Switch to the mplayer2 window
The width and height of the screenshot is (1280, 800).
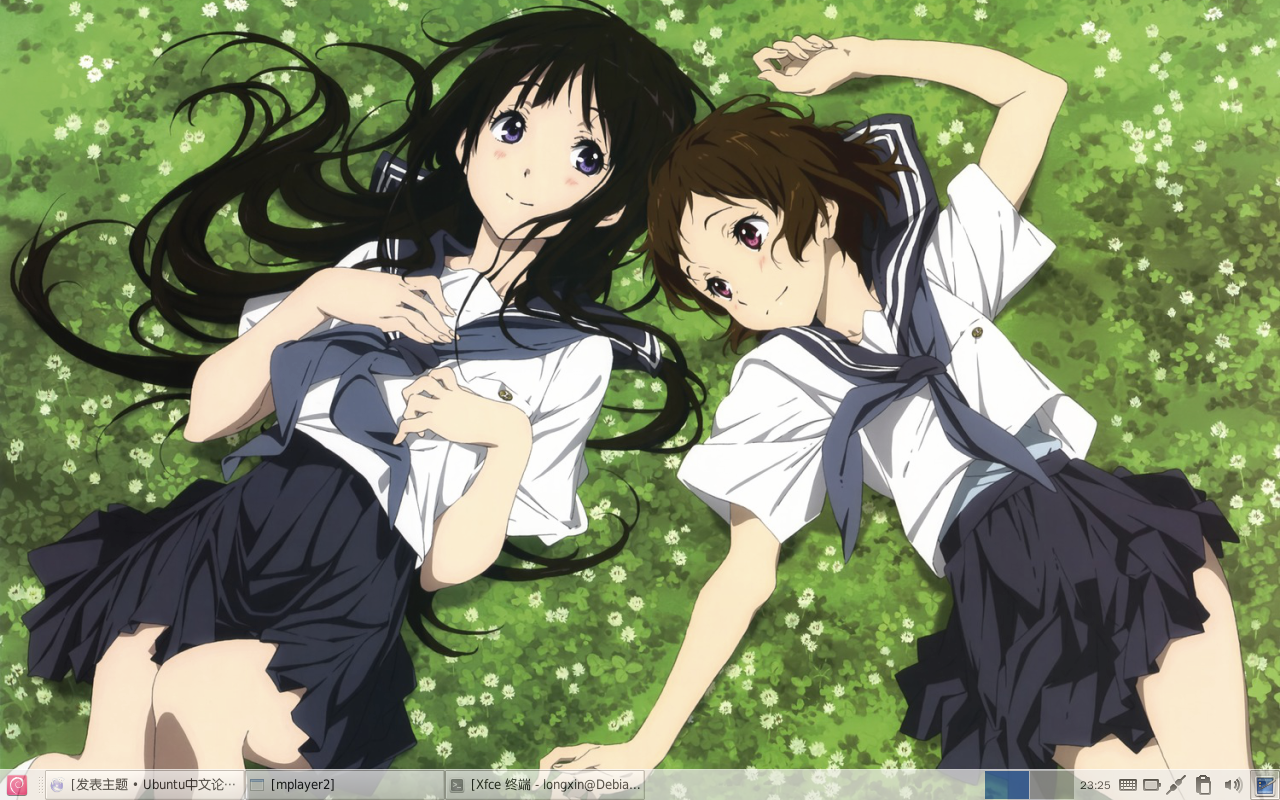pos(345,785)
